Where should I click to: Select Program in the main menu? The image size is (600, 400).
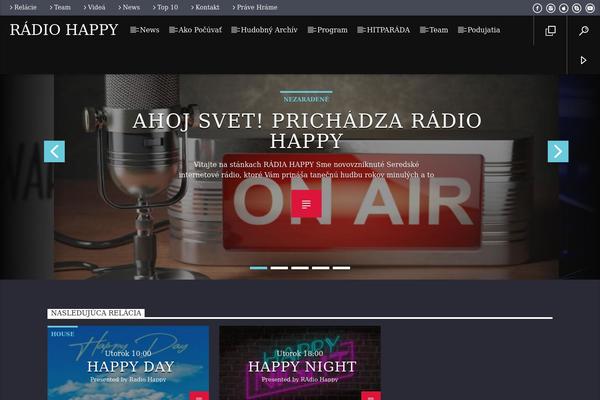click(x=328, y=30)
